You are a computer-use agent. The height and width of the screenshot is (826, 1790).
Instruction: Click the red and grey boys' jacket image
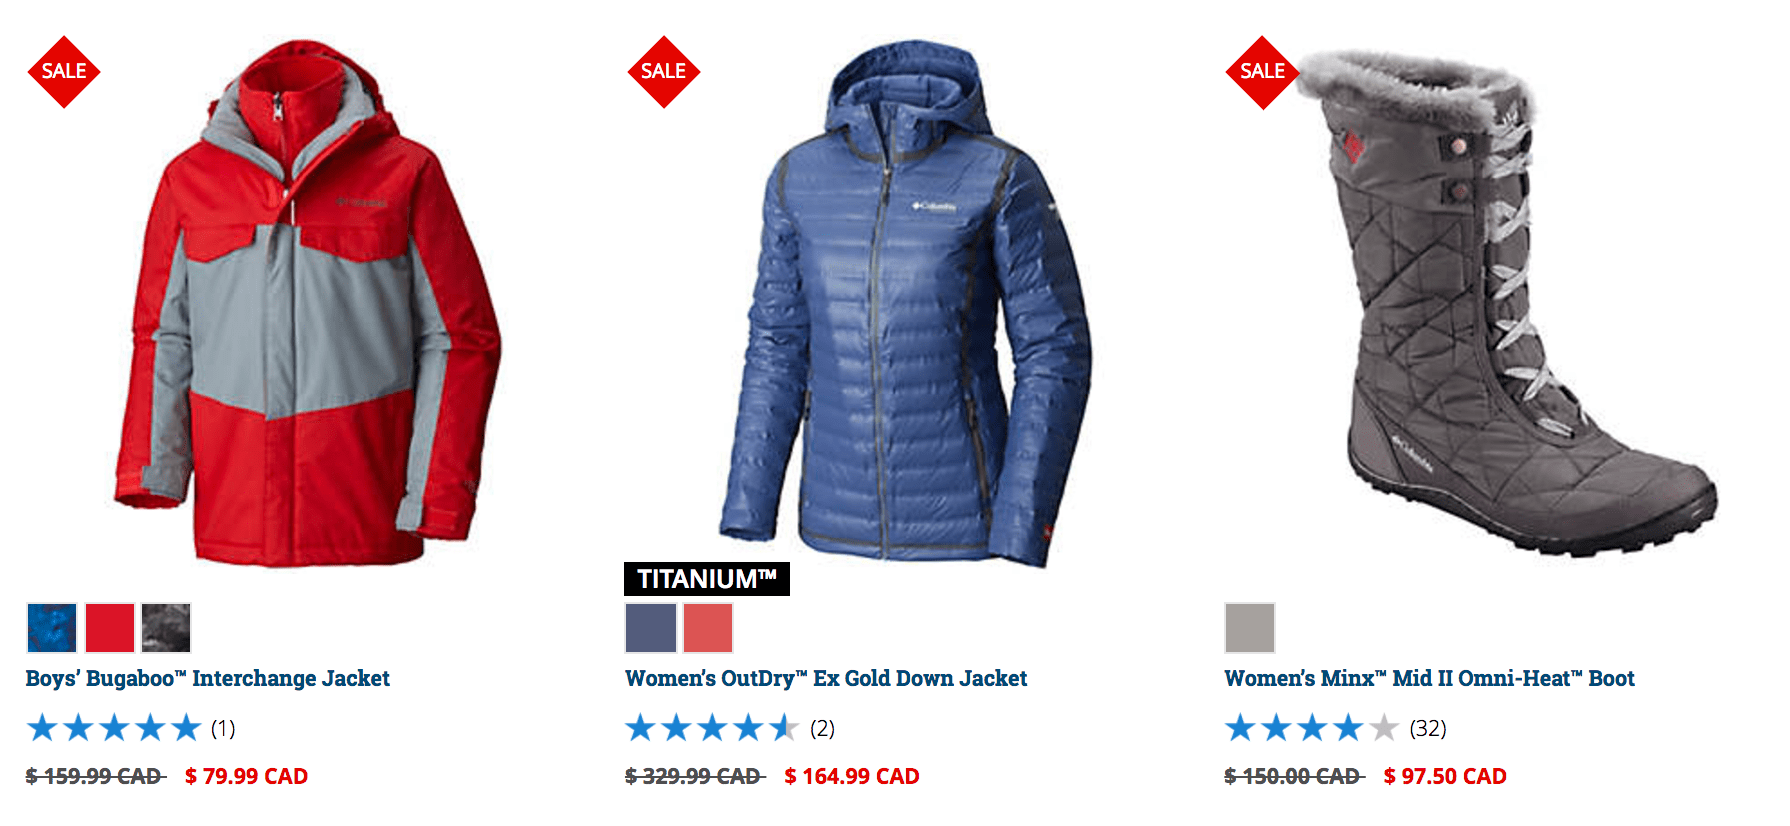click(308, 303)
